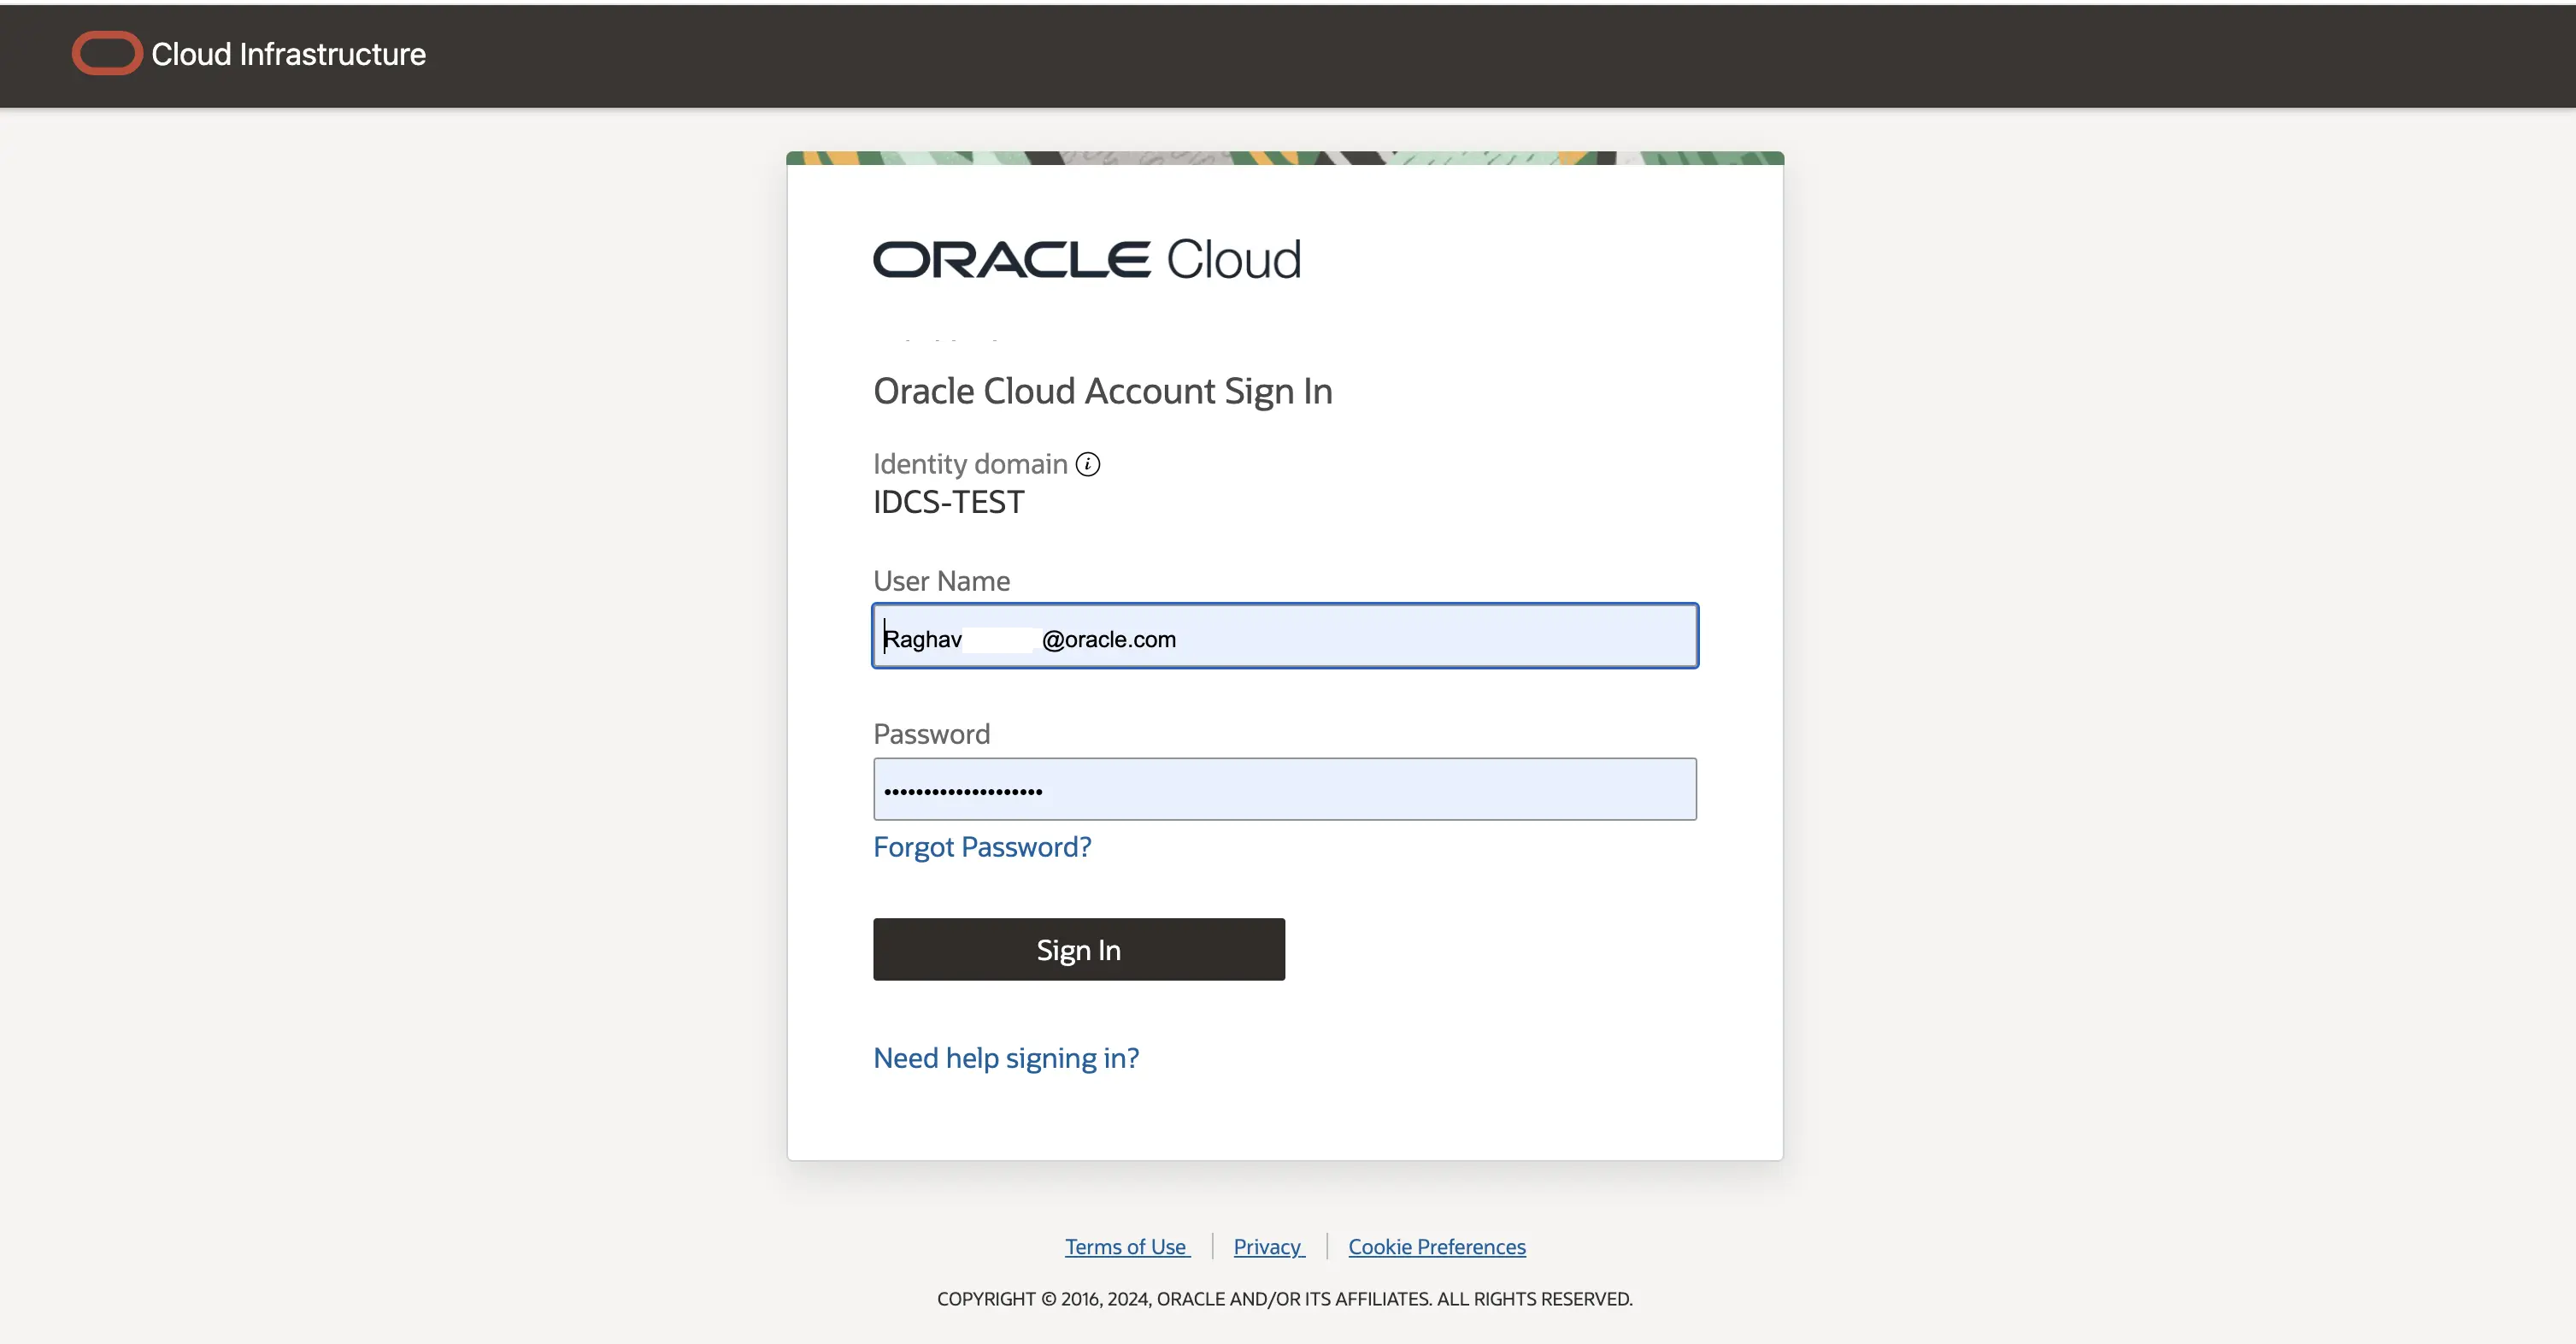Screen dimensions: 2576x1344
Task: Click the Oracle Cloud Account Sign In heading
Action: point(1102,391)
